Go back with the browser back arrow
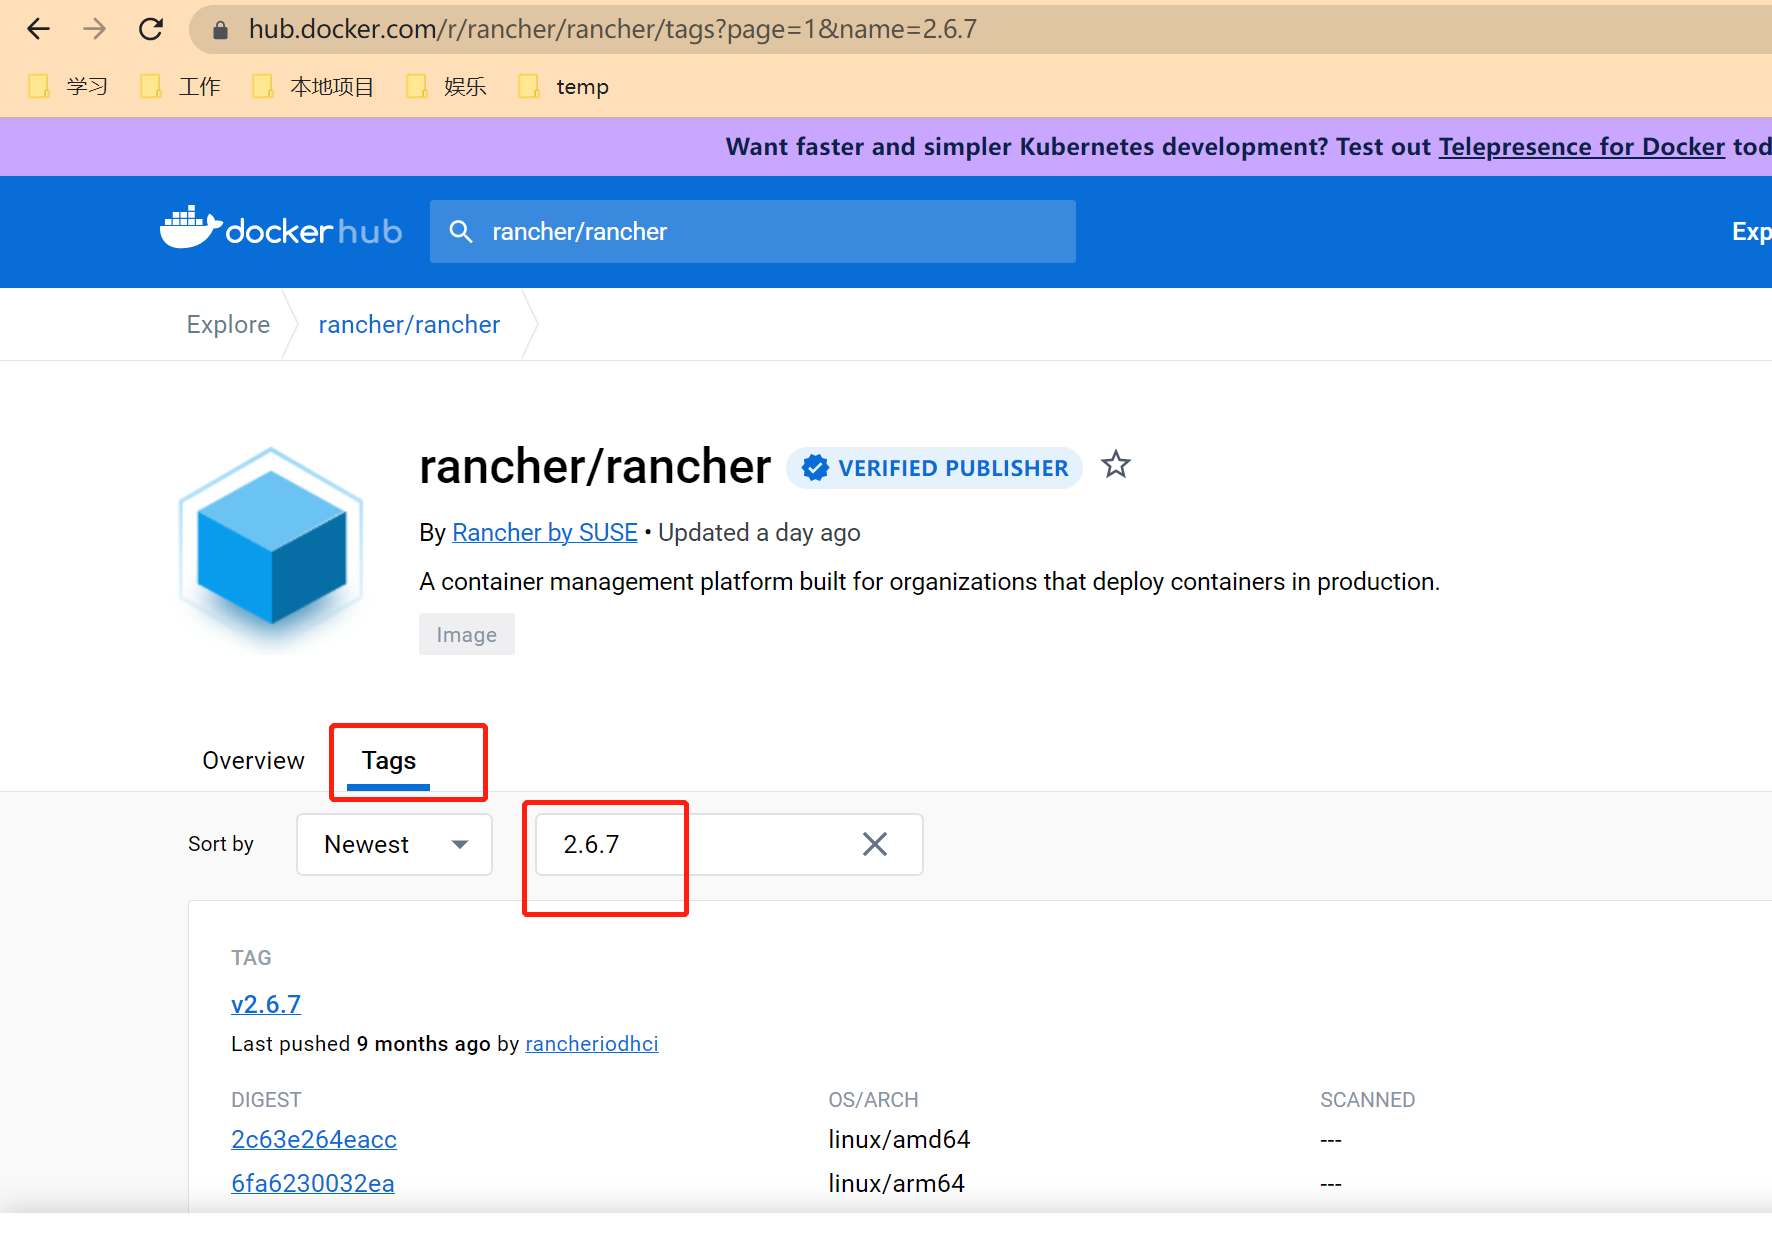The width and height of the screenshot is (1772, 1233). (38, 29)
